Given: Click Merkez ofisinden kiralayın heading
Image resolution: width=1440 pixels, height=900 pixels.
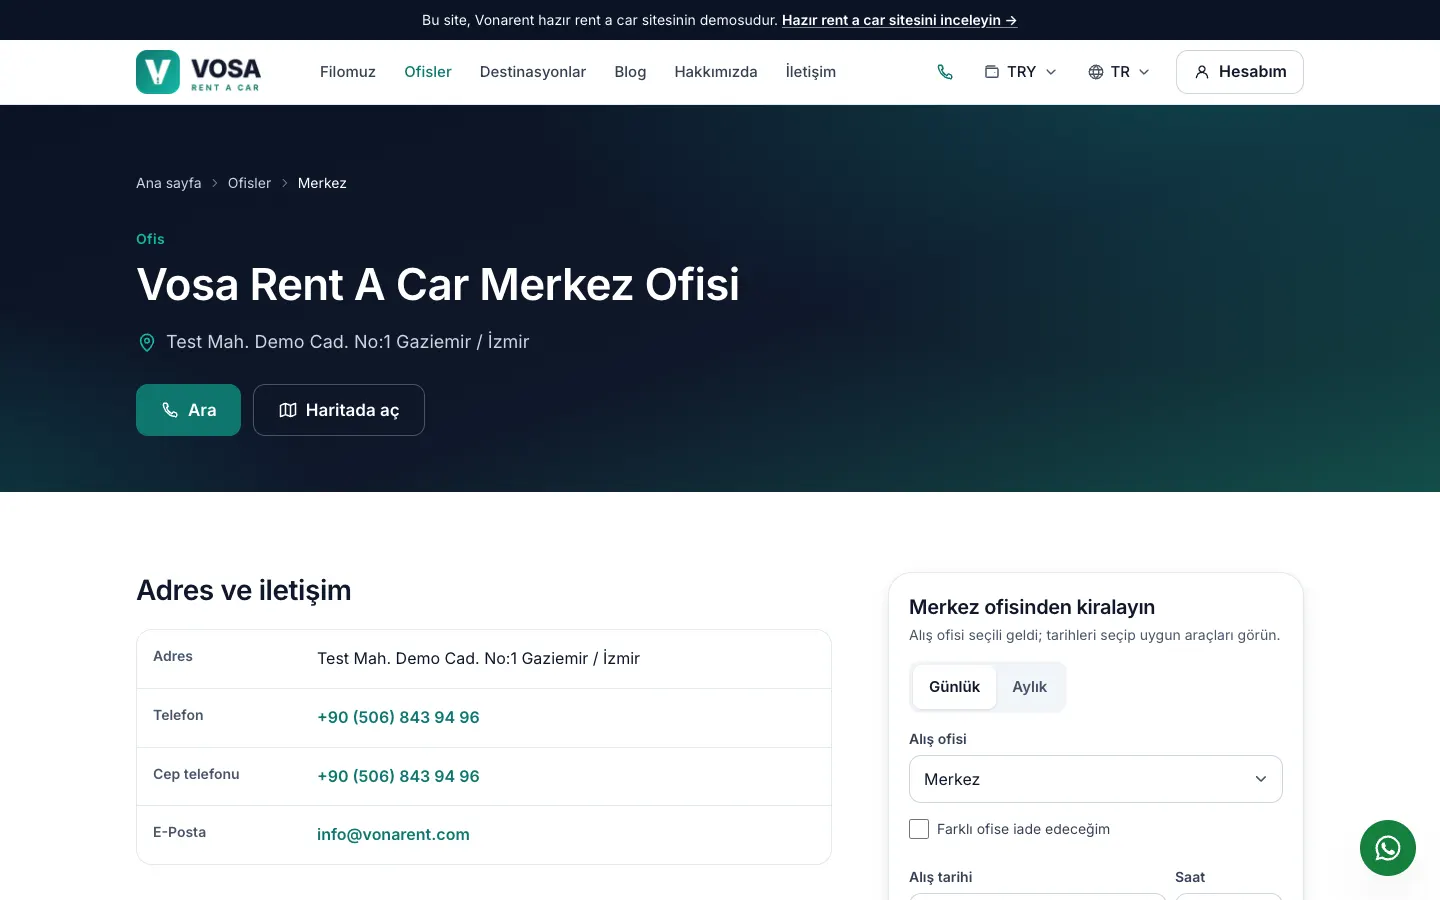Looking at the screenshot, I should tap(1032, 607).
